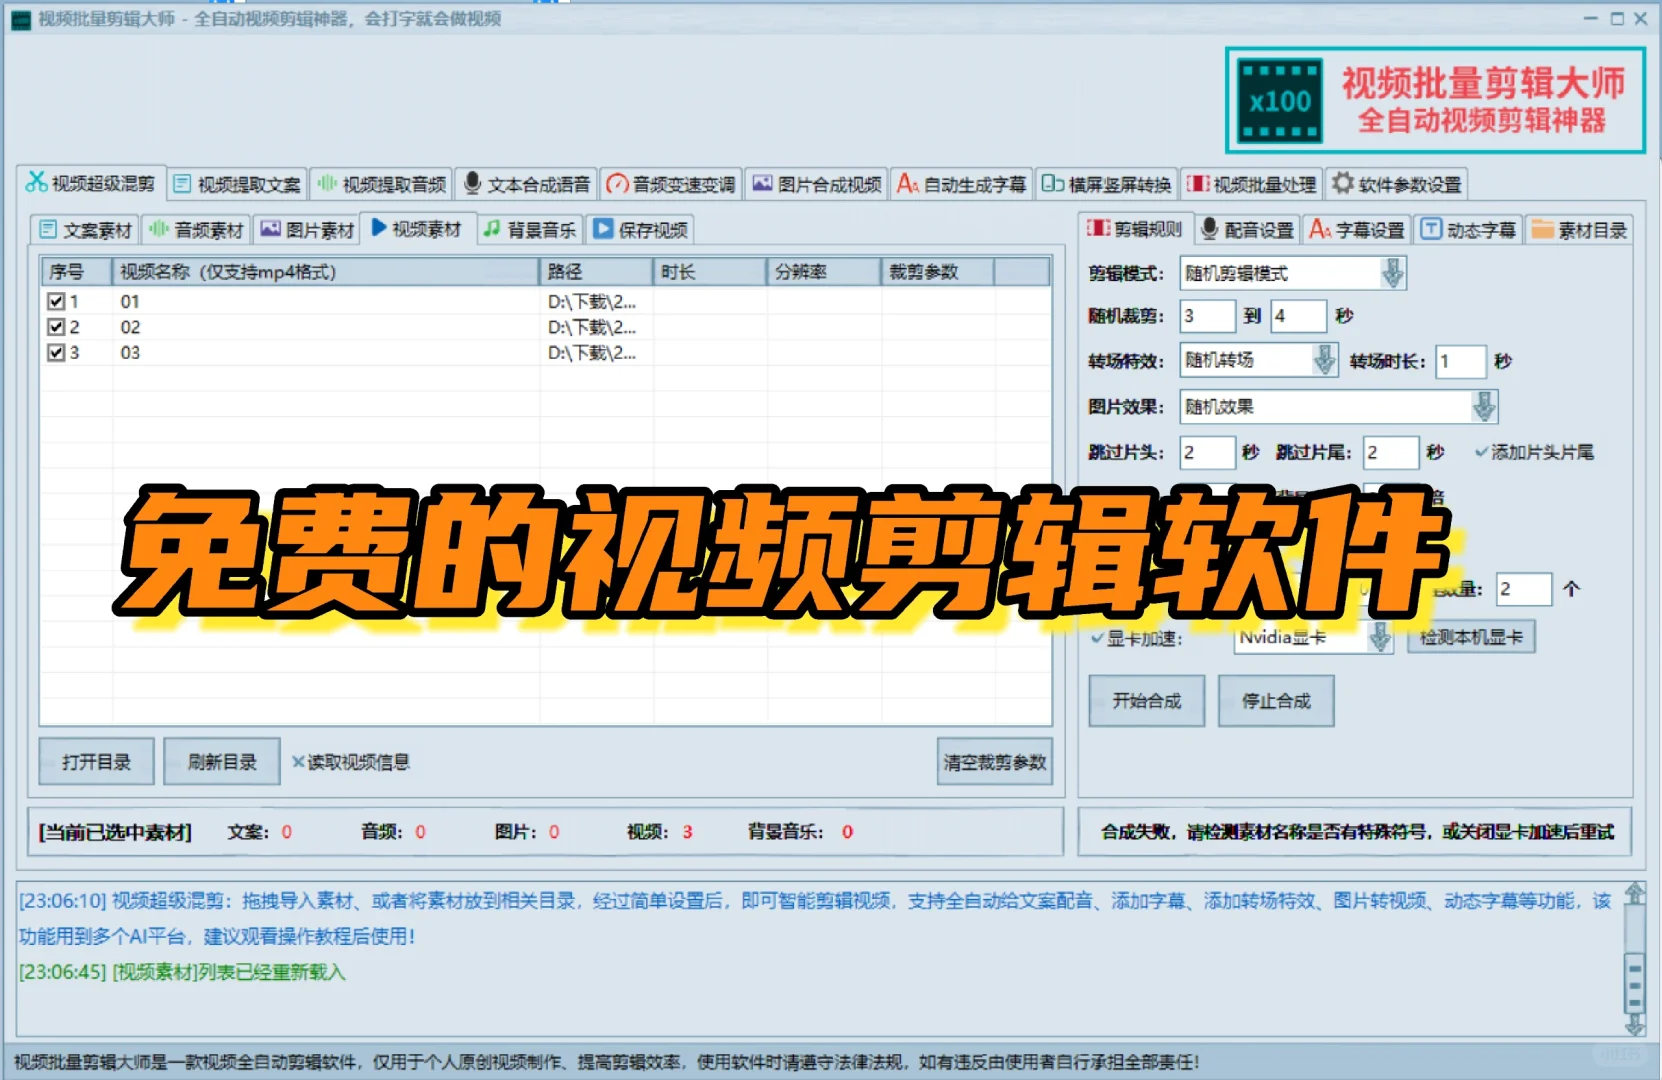This screenshot has width=1662, height=1080.
Task: Switch to 音频变速变调 tool
Action: (x=670, y=183)
